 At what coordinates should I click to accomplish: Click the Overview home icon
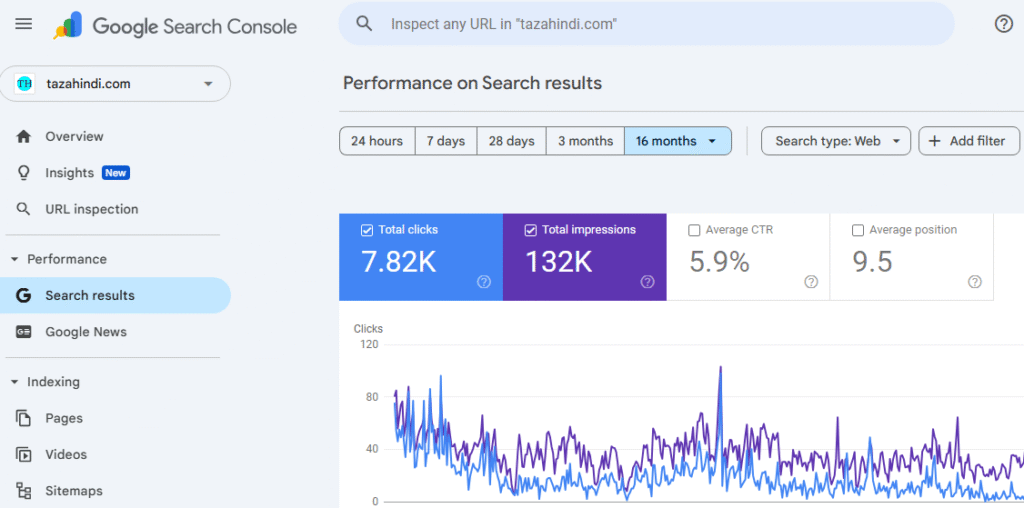24,136
